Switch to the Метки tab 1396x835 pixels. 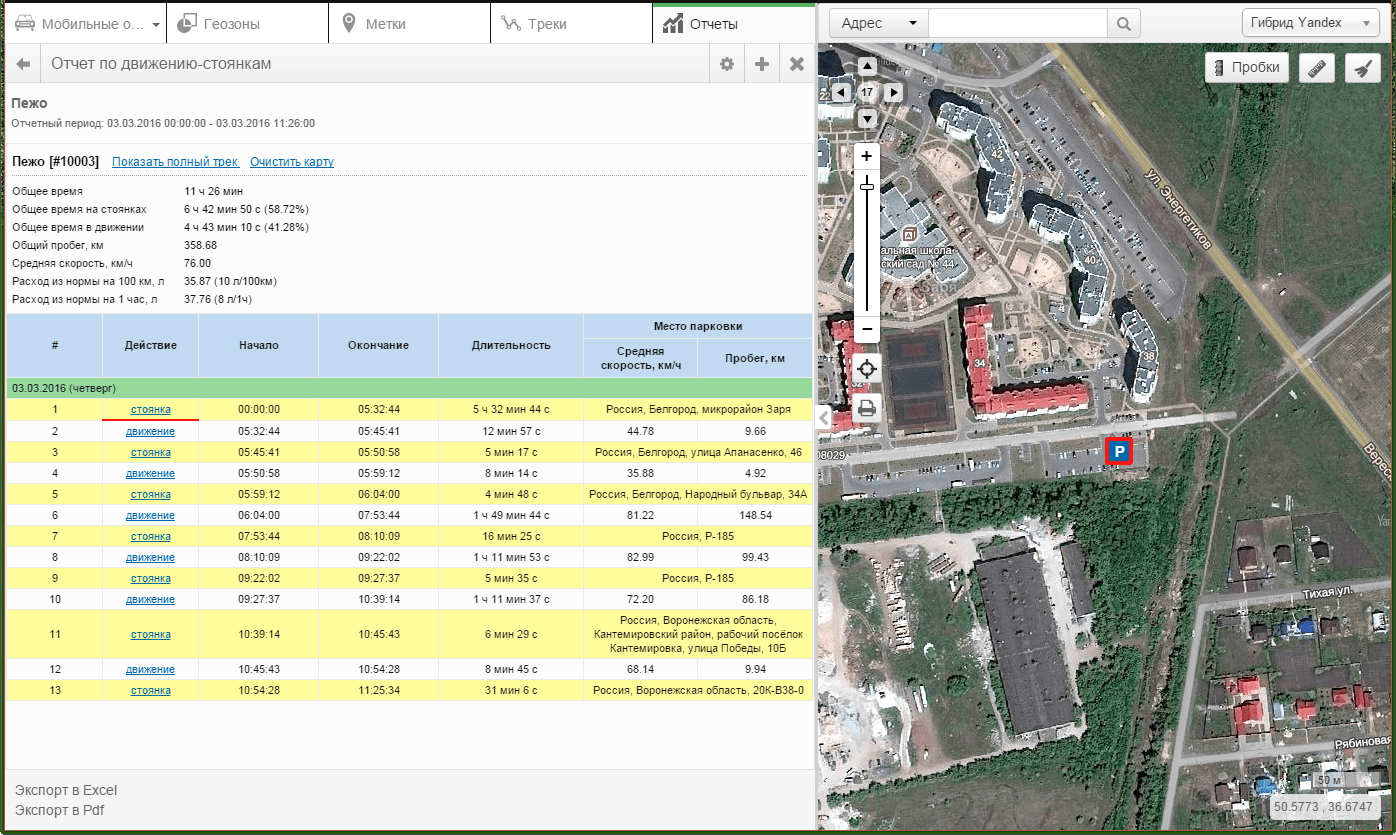(x=409, y=24)
